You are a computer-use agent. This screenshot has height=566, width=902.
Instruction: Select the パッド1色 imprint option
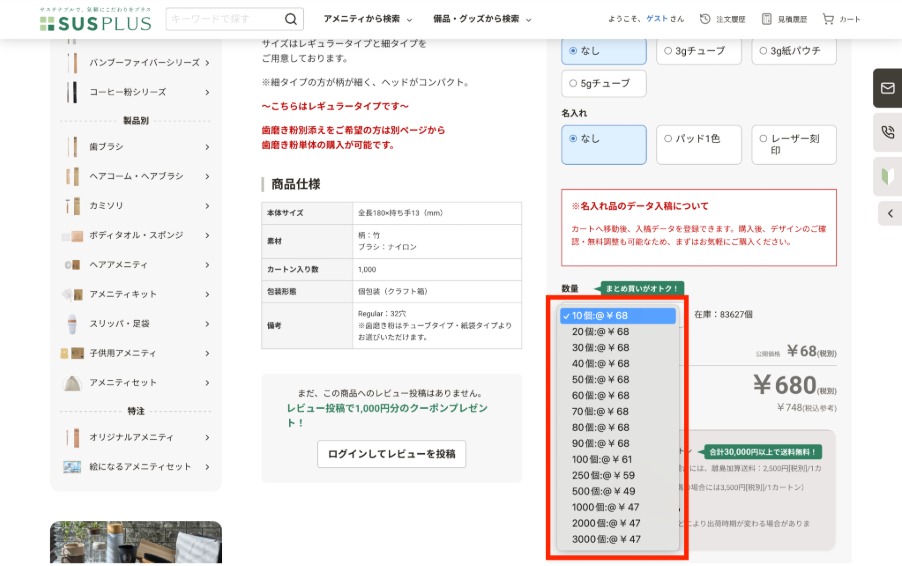pyautogui.click(x=698, y=145)
